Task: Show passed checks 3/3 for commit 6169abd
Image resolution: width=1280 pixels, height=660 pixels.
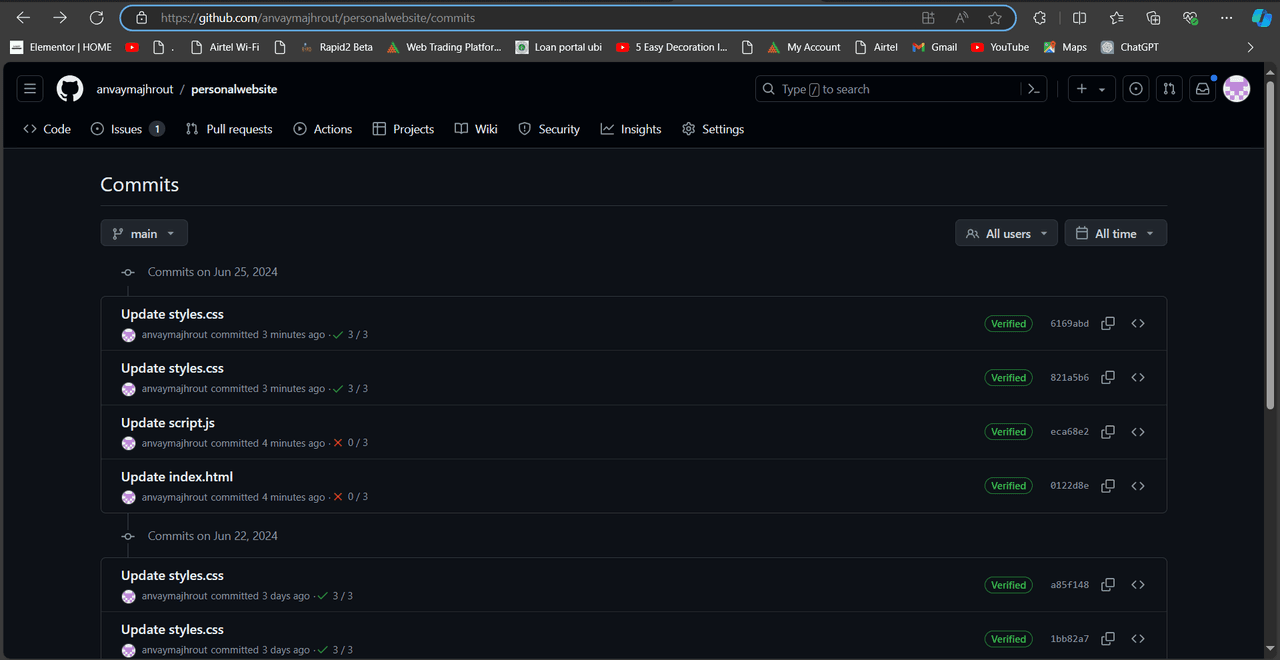Action: (x=351, y=335)
